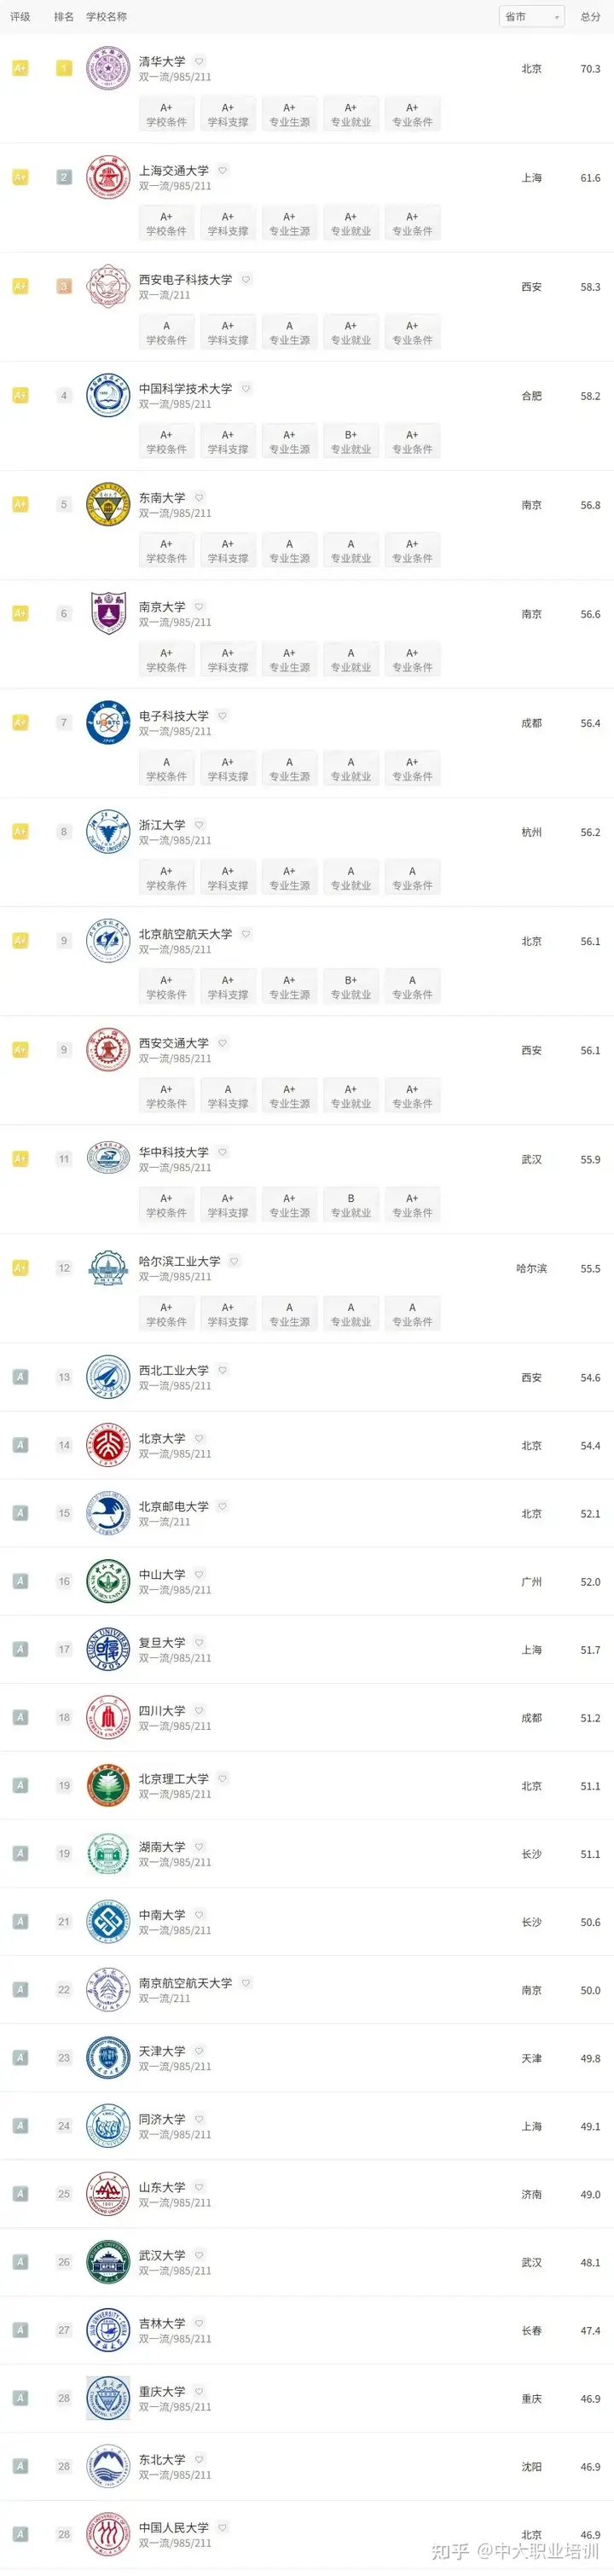Click the 上海交通大学 emblem icon

pyautogui.click(x=108, y=178)
